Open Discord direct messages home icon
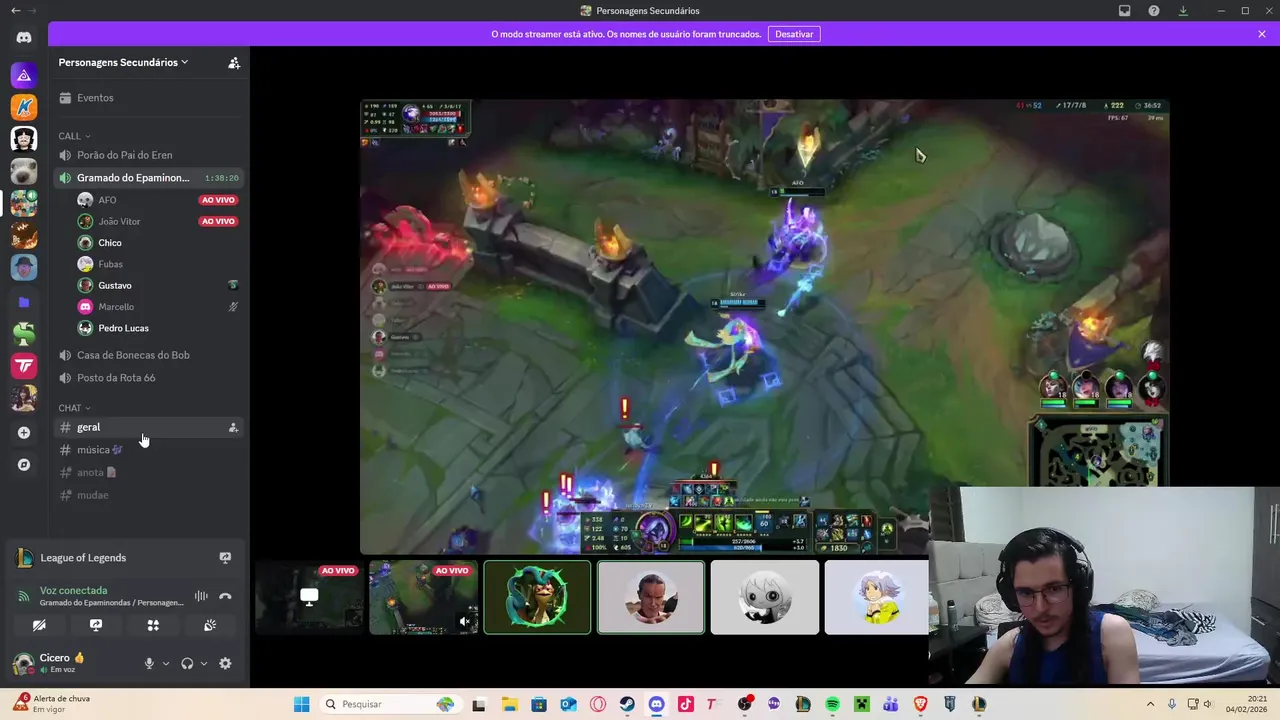1280x720 pixels. 24,38
